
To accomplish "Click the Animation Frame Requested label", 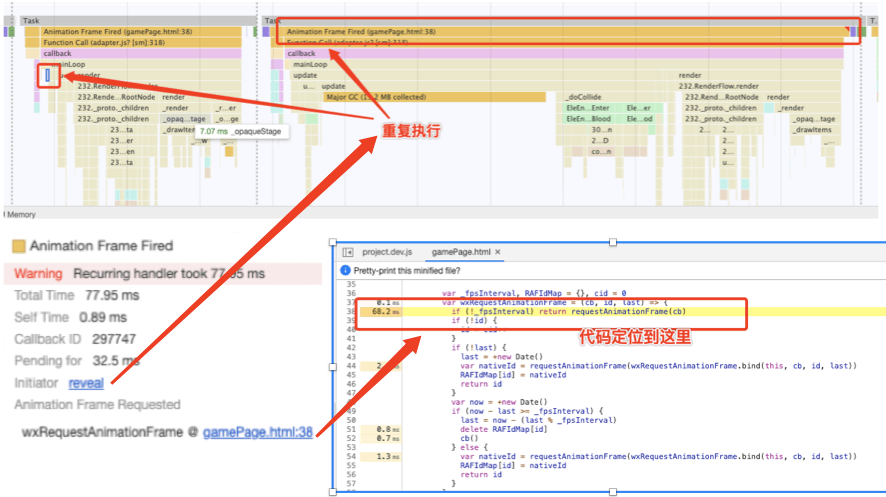I will pyautogui.click(x=97, y=405).
